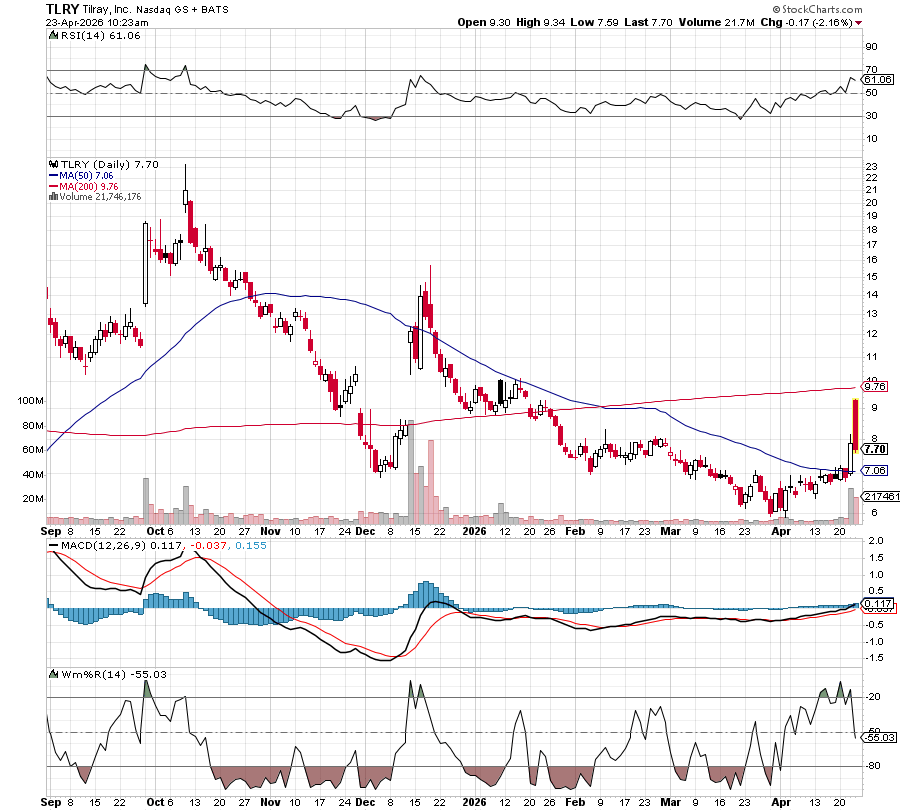
Task: Click the 0.117 MACD value tag
Action: (876, 603)
